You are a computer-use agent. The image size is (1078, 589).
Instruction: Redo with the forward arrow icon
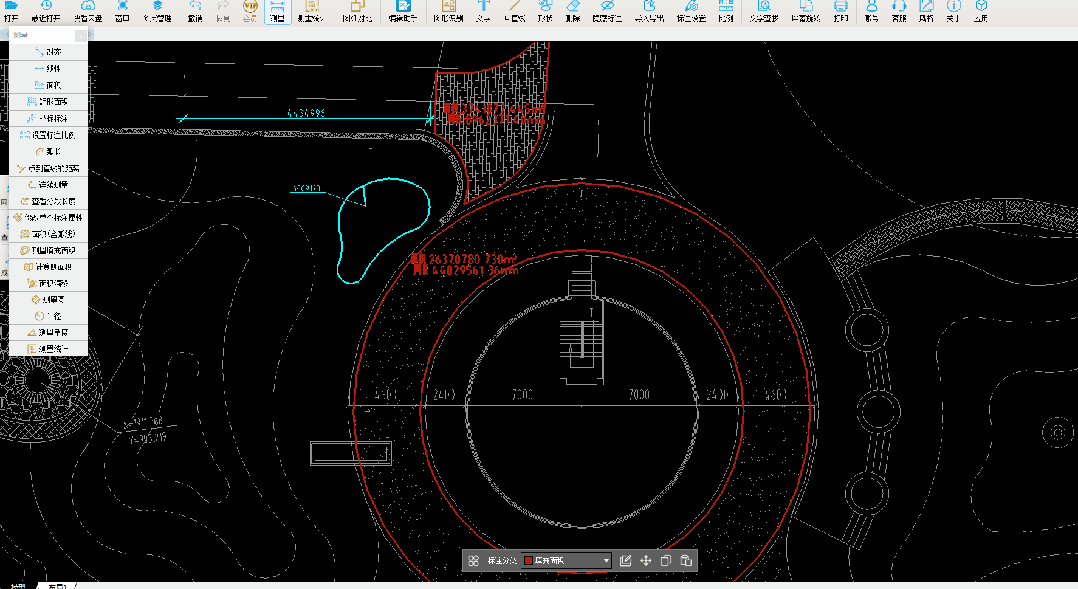223,11
